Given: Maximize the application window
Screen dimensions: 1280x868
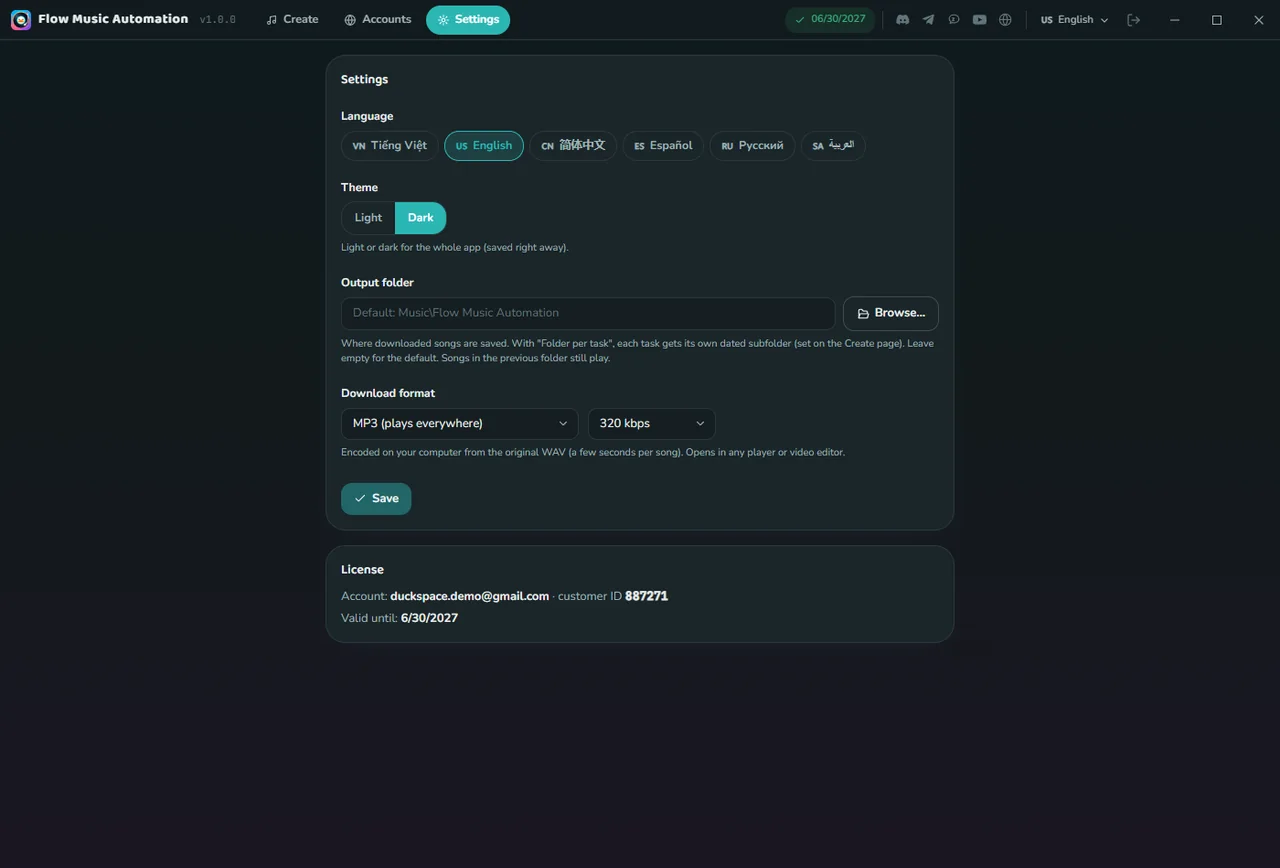Looking at the screenshot, I should (x=1217, y=20).
